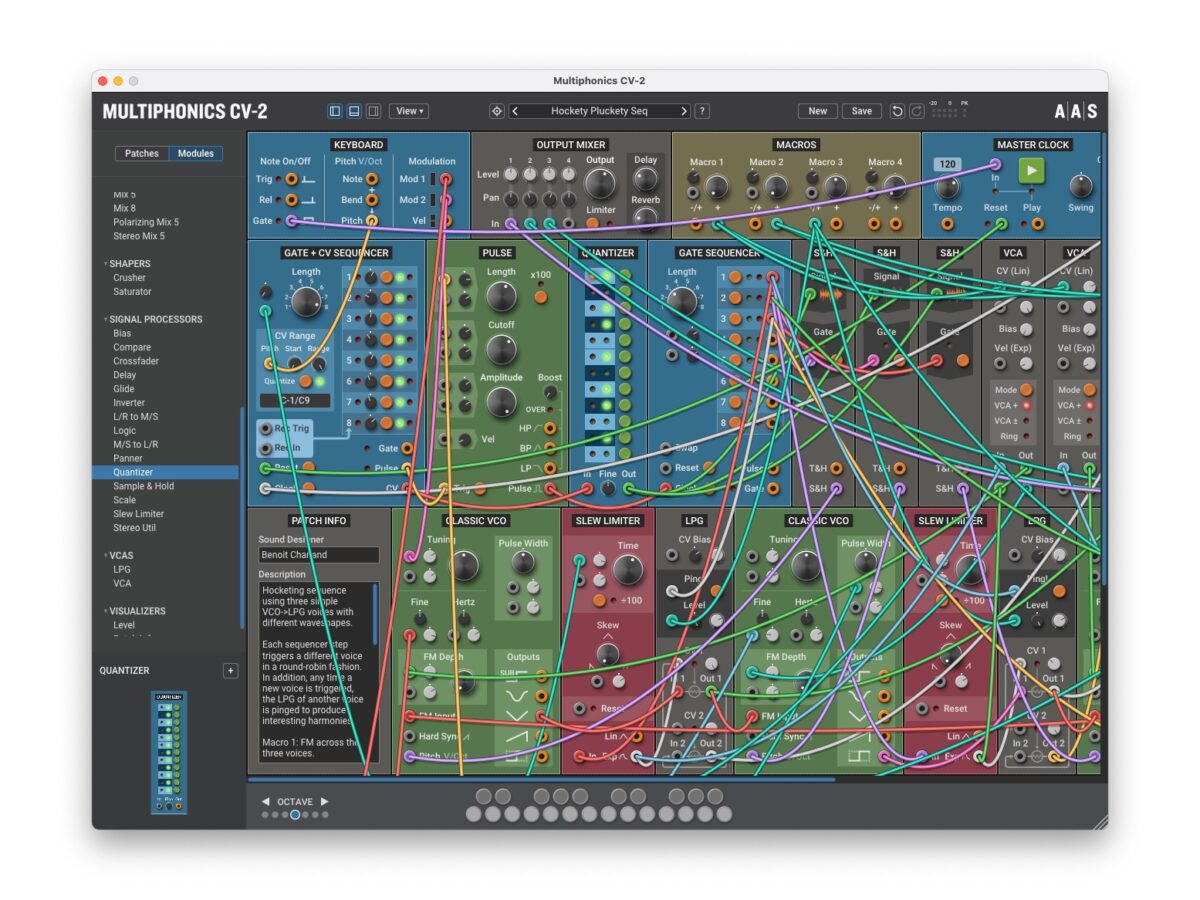The height and width of the screenshot is (900, 1200).
Task: Click the undo arrow icon
Action: coord(897,111)
